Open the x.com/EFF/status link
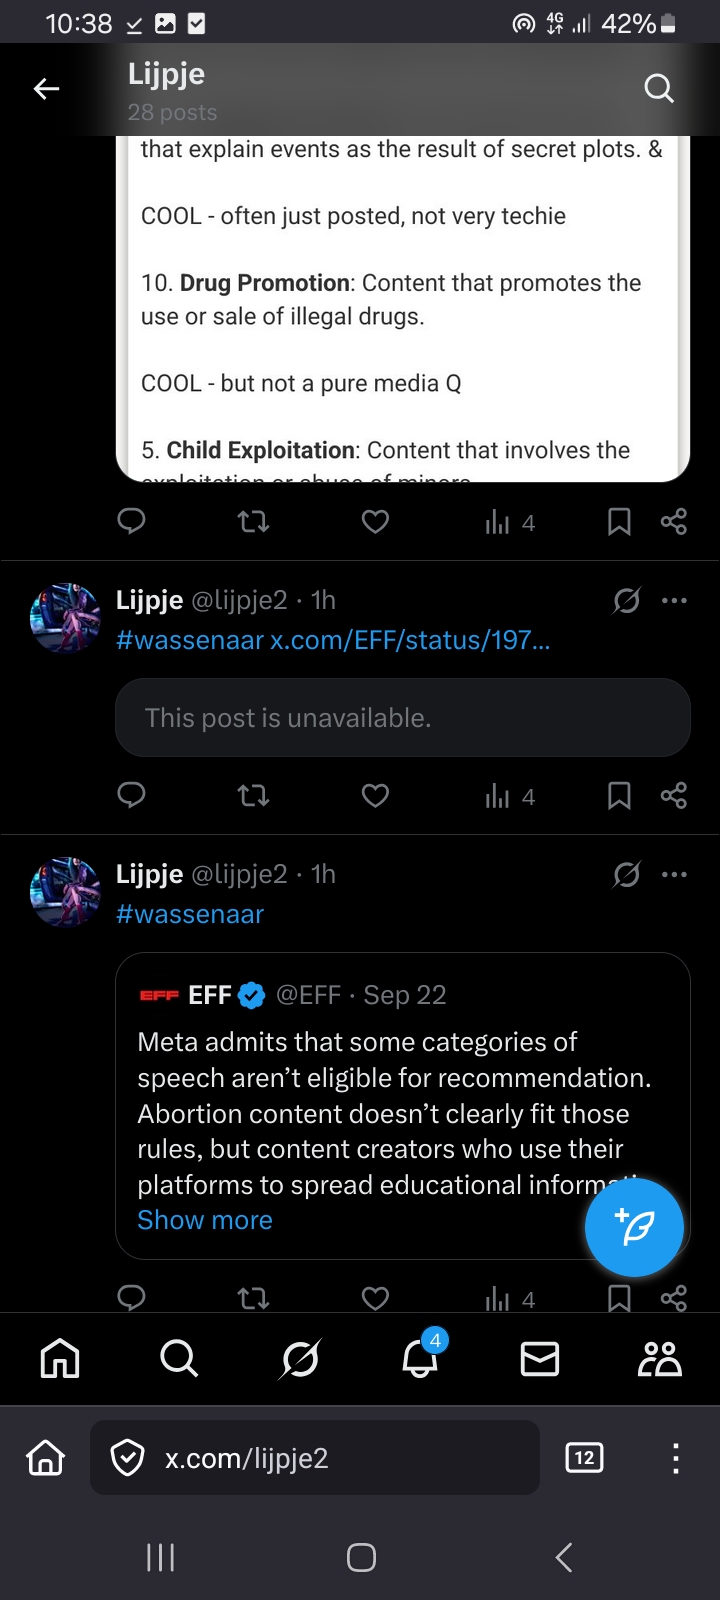Screen dimensions: 720x1600 (410, 640)
